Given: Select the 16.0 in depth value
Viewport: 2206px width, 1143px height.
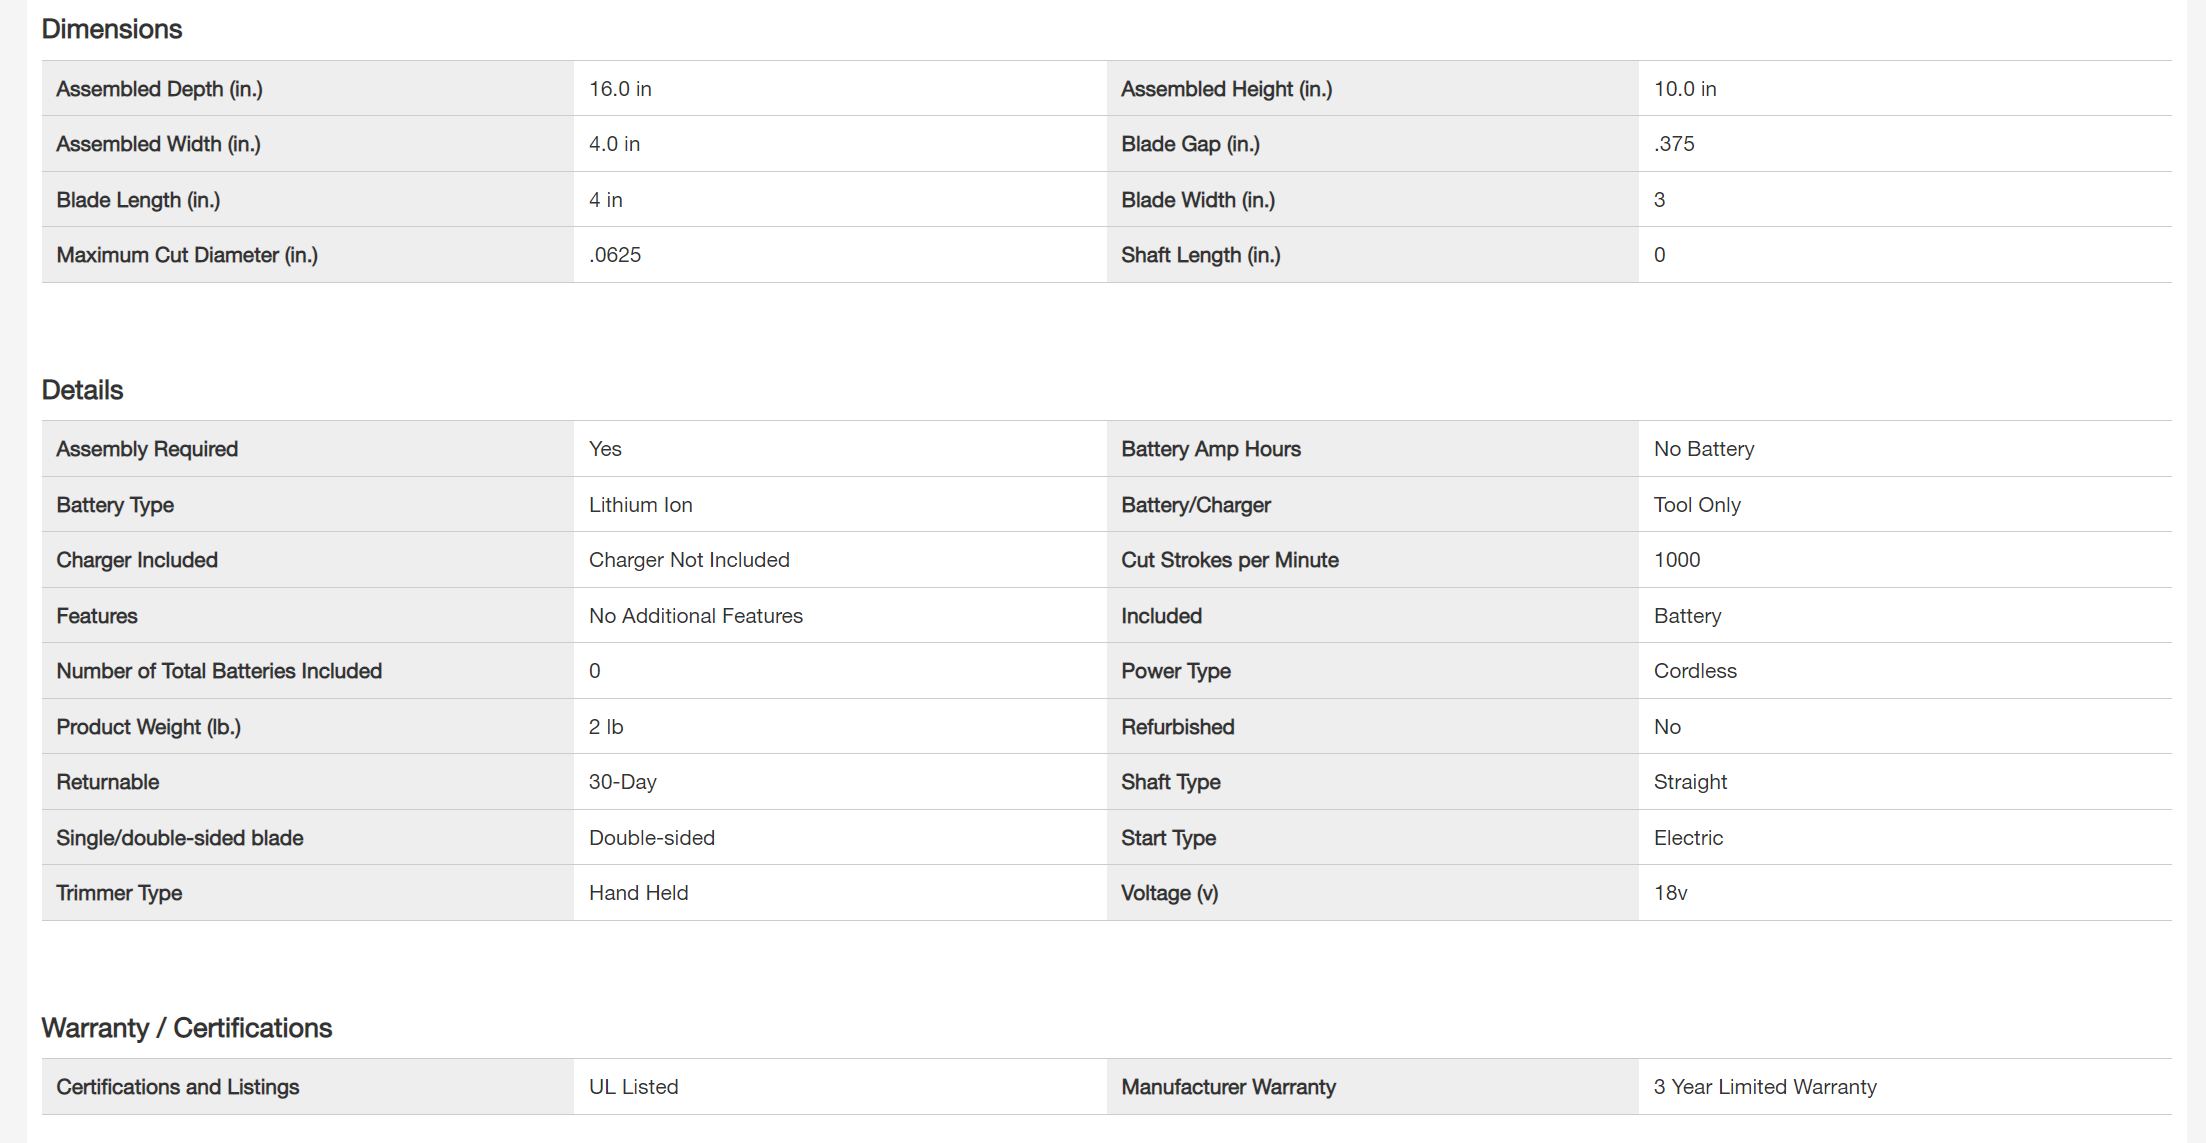Looking at the screenshot, I should coord(620,89).
